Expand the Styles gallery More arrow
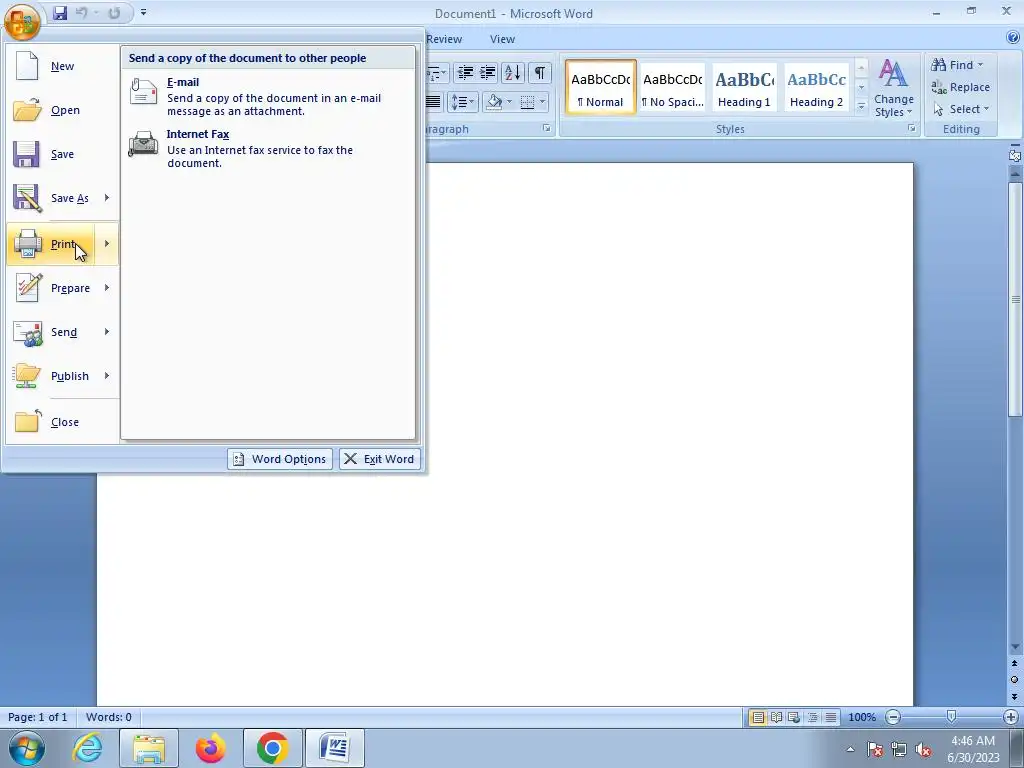 click(x=861, y=106)
